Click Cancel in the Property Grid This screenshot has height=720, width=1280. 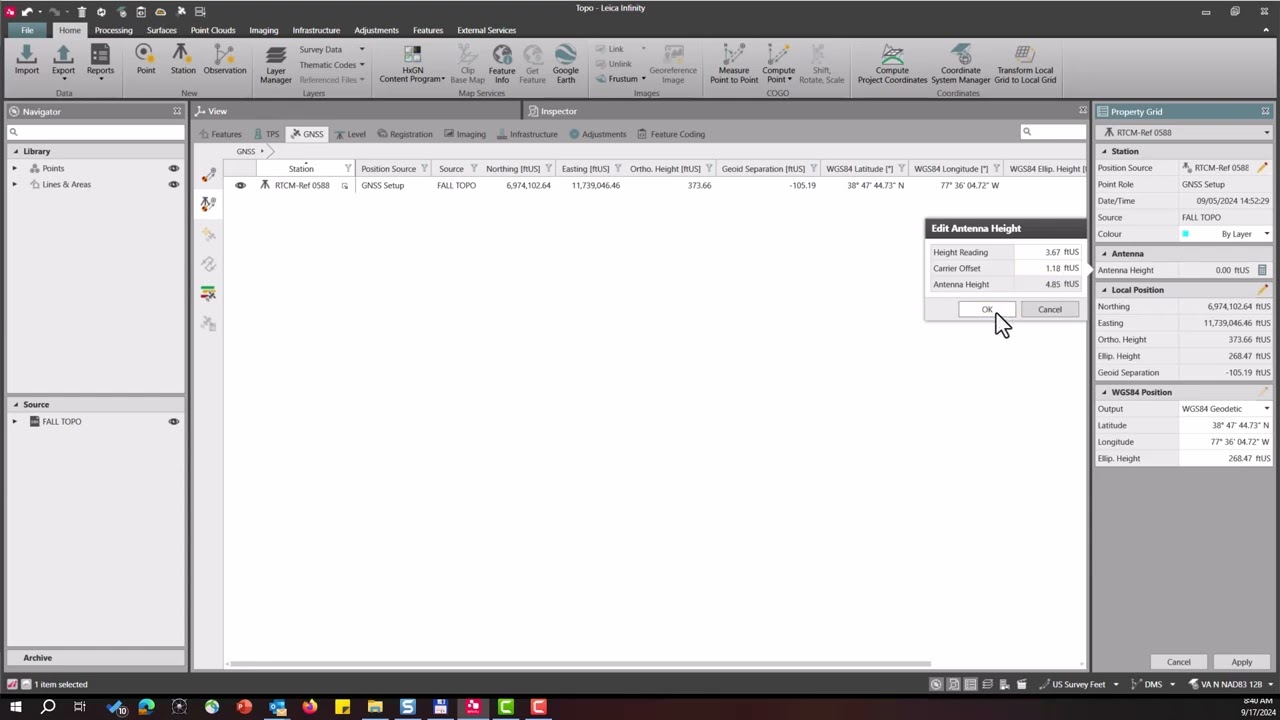point(1179,662)
